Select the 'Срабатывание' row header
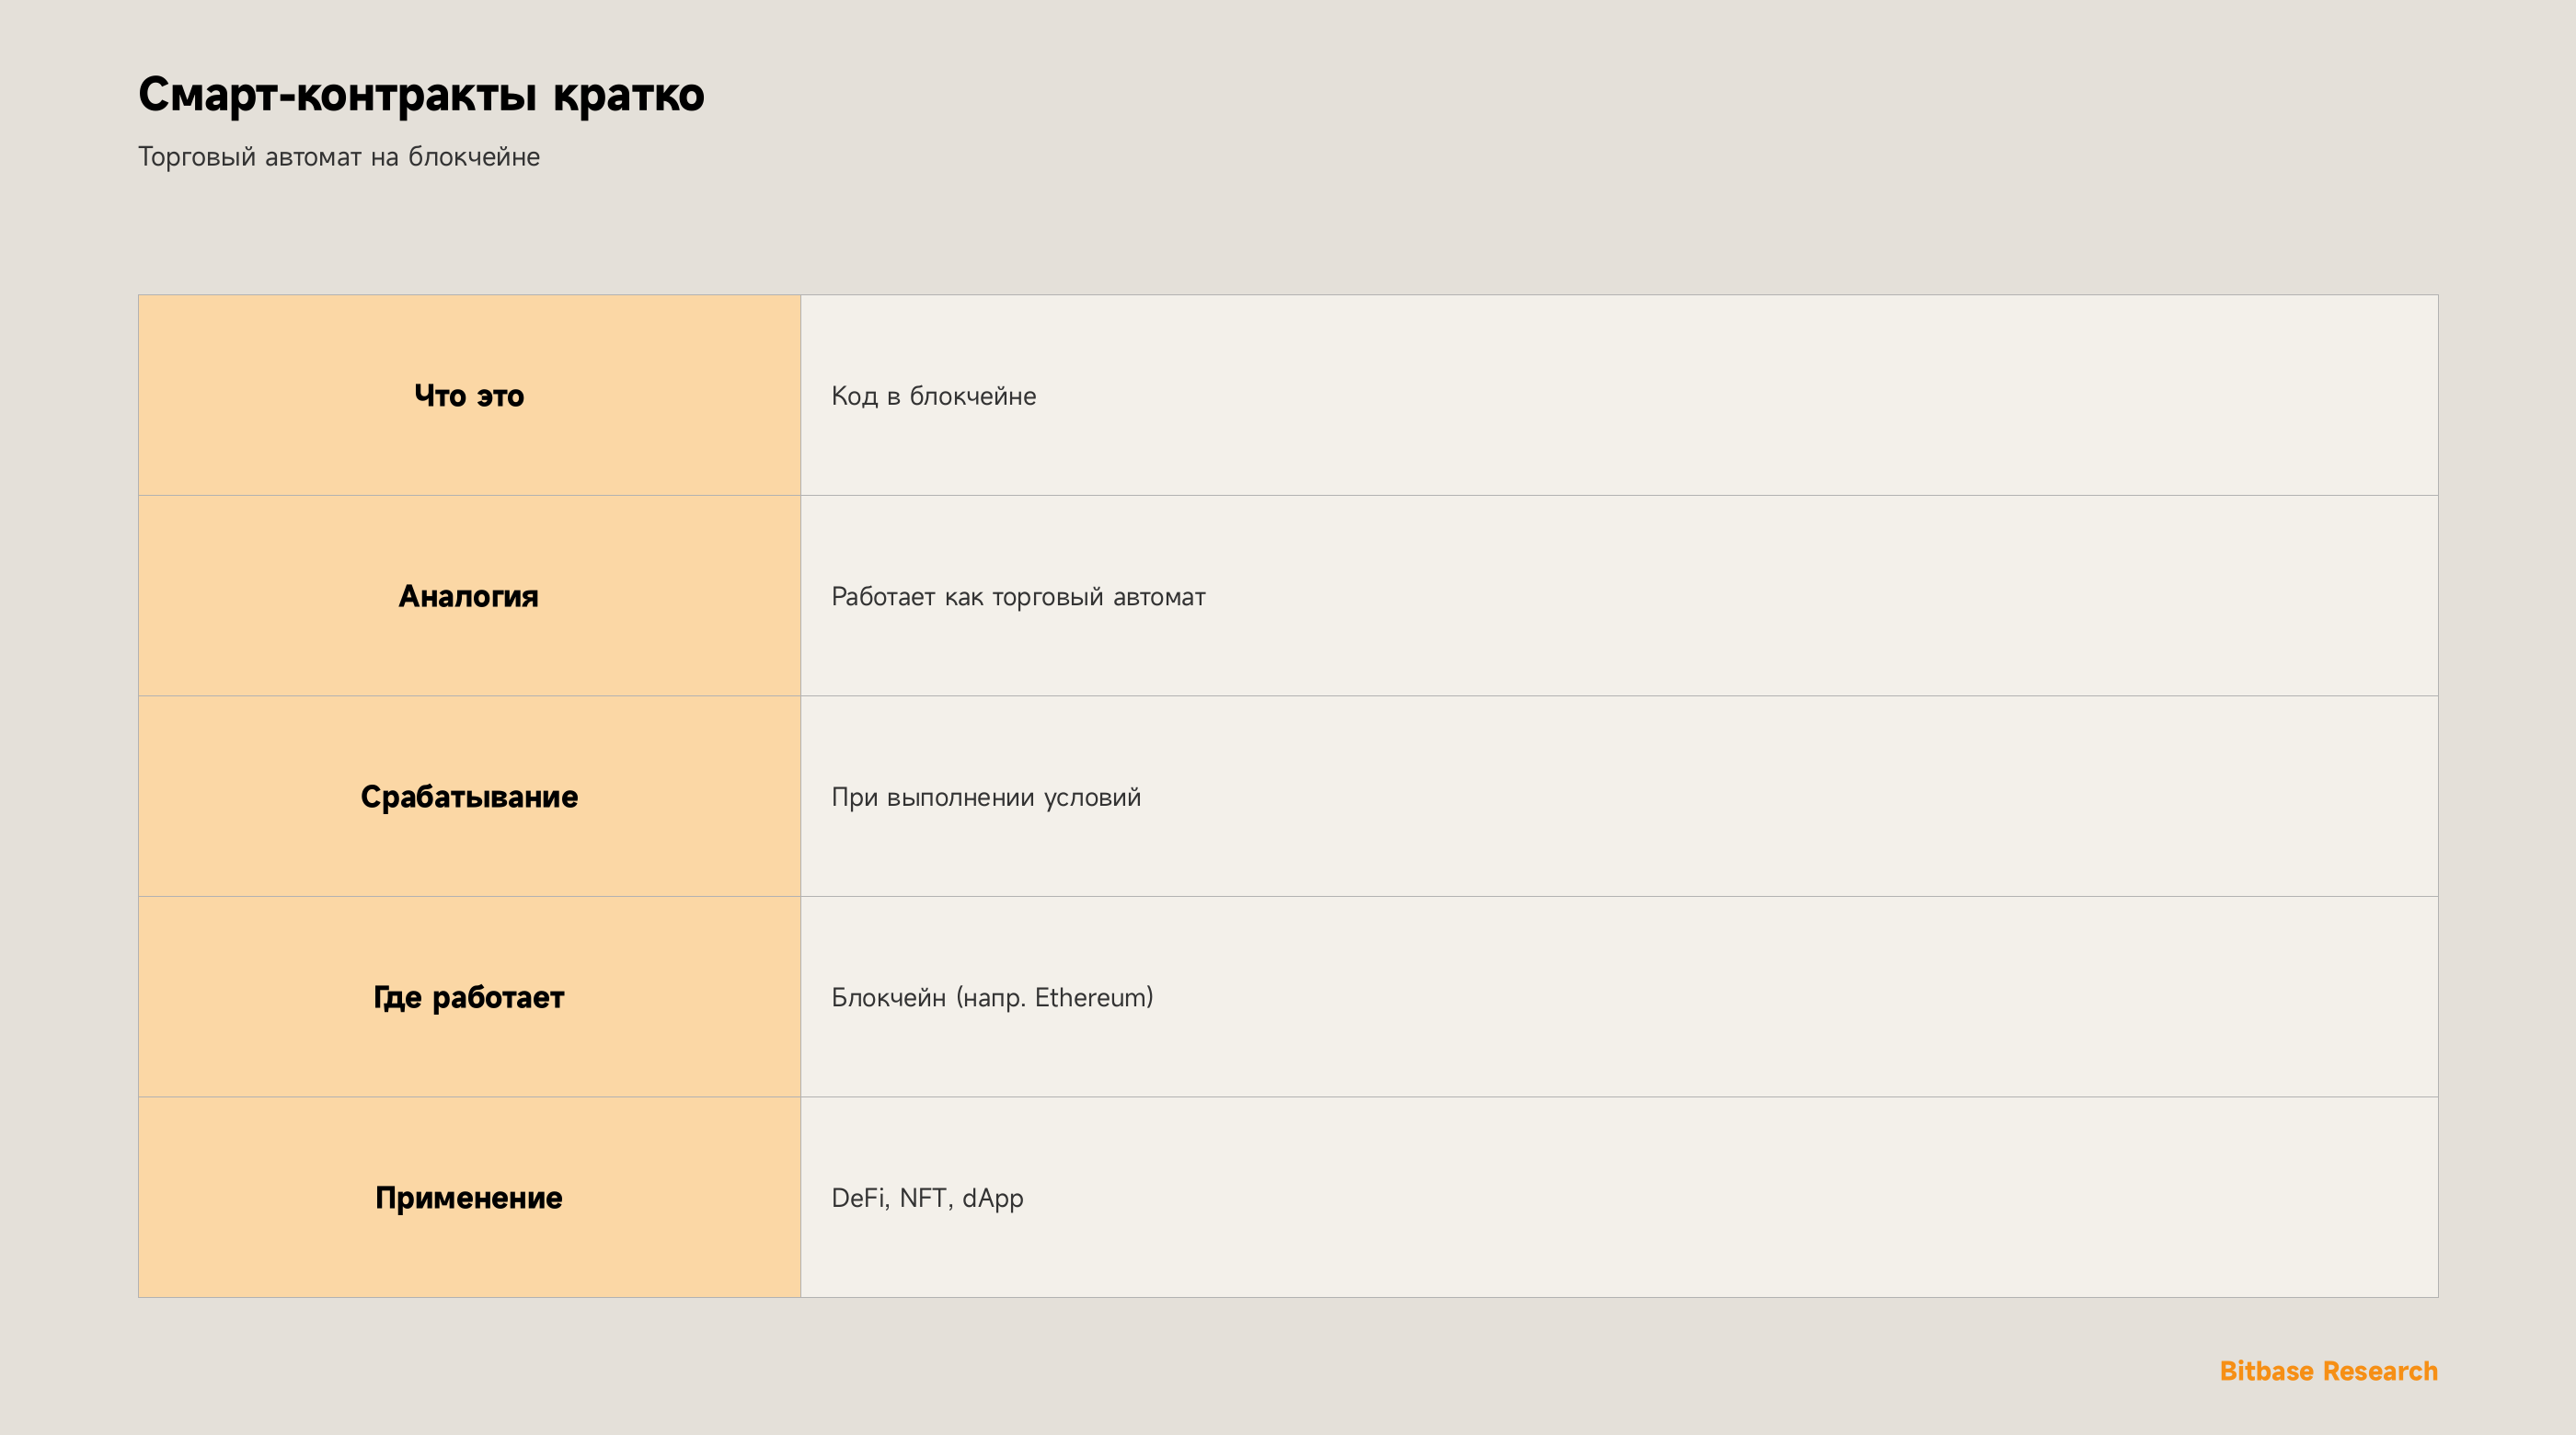Screen dimensions: 2576x1435 469,796
